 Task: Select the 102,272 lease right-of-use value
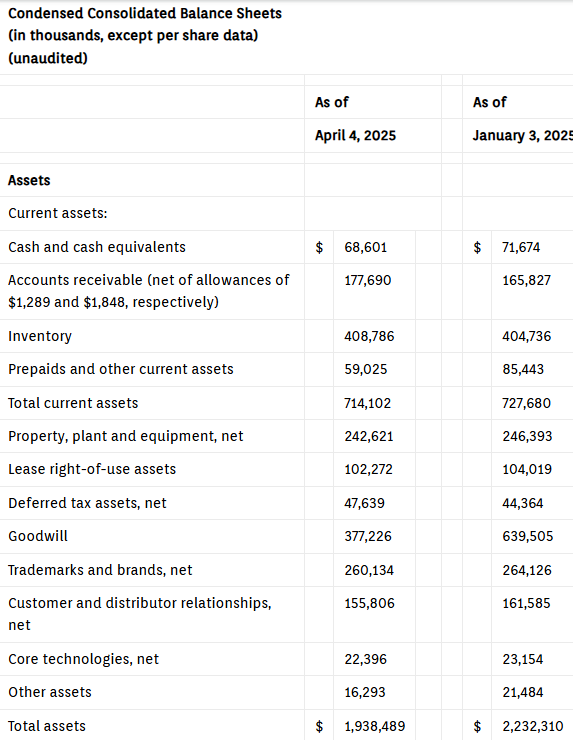369,469
